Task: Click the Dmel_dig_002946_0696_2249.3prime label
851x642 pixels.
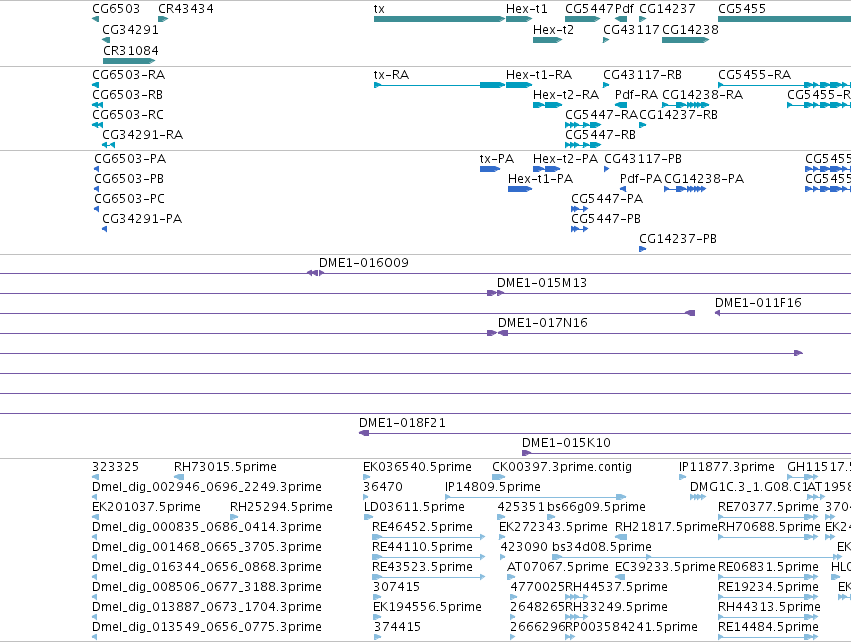Action: pos(207,487)
